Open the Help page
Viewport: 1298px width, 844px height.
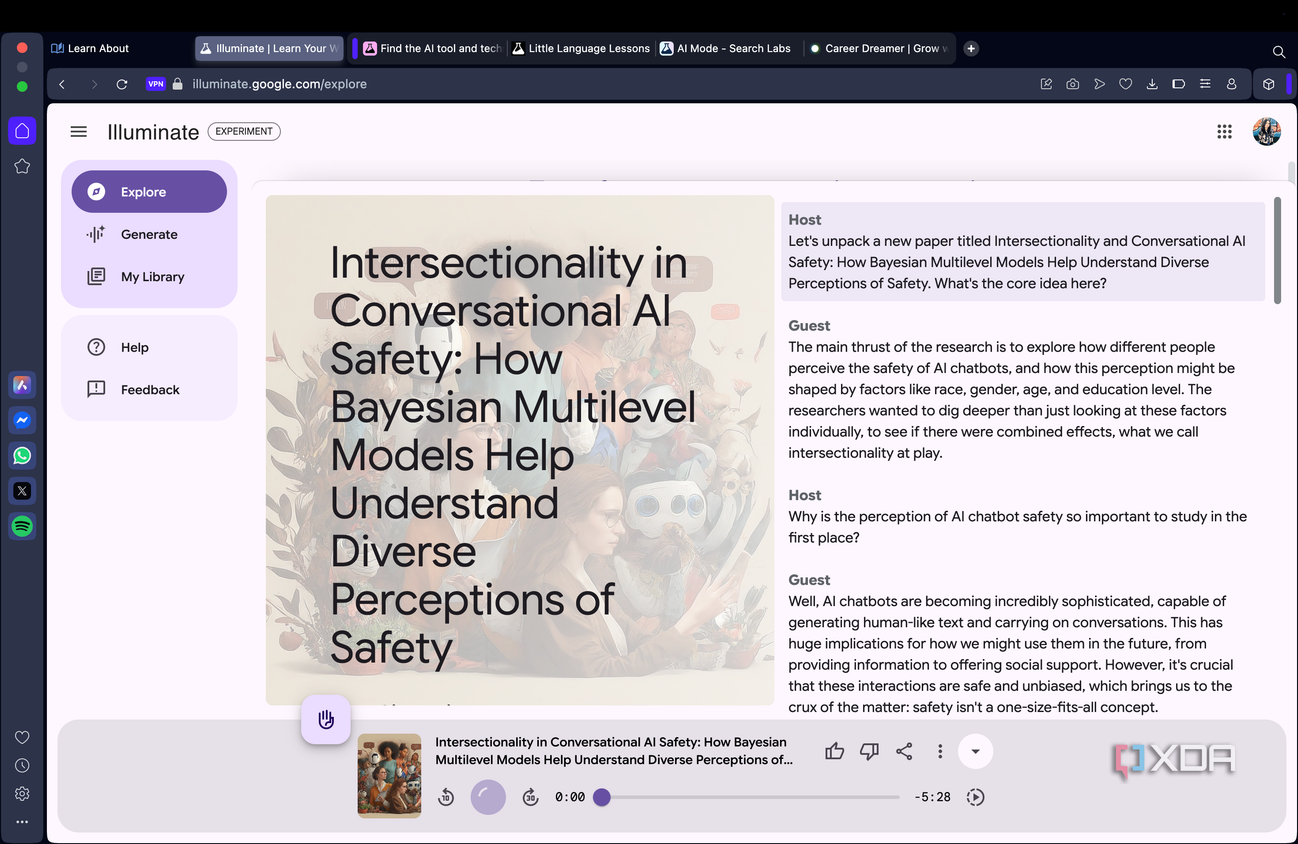tap(149, 347)
